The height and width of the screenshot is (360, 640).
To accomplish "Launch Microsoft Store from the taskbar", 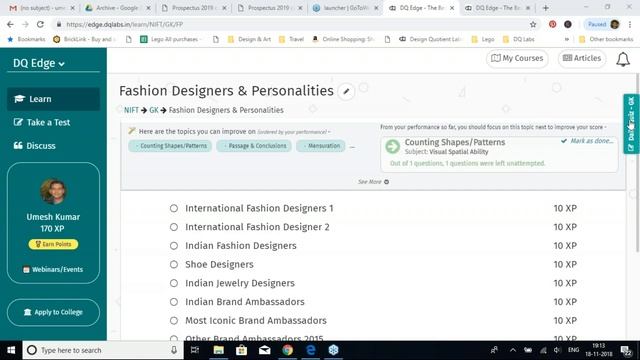I will click(241, 350).
